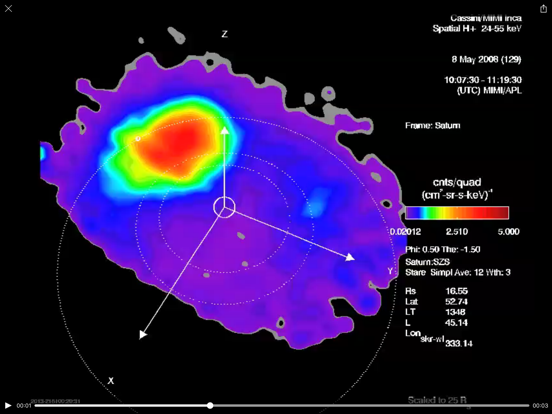Screen dimensions: 552x414
Task: Click the video progress slider handle
Action: [210, 406]
